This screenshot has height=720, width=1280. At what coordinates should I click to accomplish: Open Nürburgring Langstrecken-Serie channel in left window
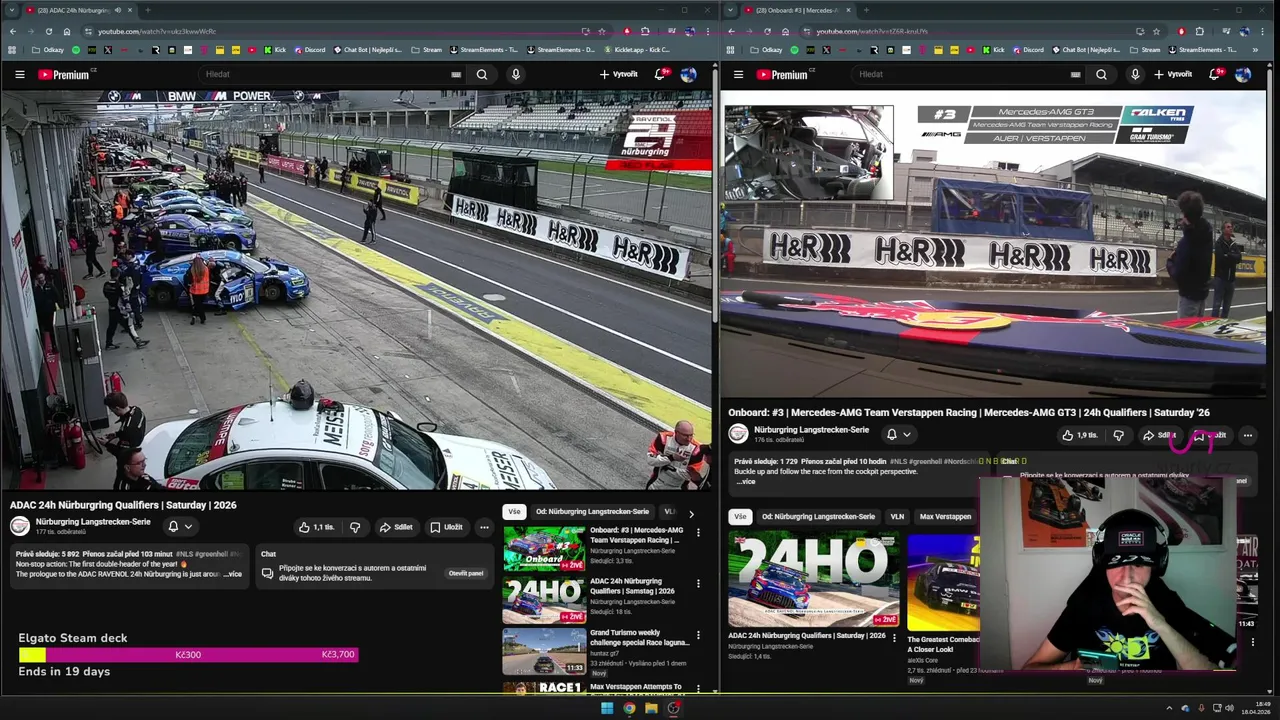point(93,522)
